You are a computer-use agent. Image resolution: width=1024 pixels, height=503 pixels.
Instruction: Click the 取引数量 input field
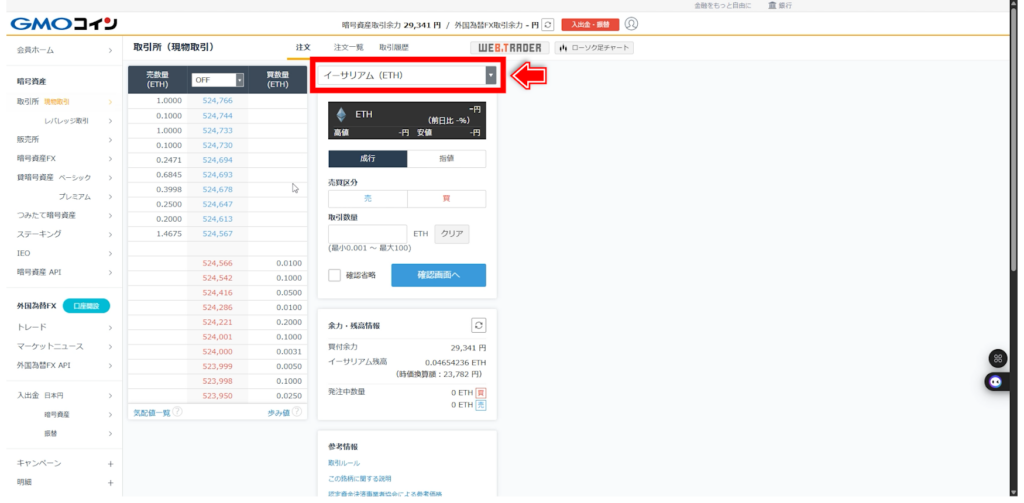[x=367, y=234]
